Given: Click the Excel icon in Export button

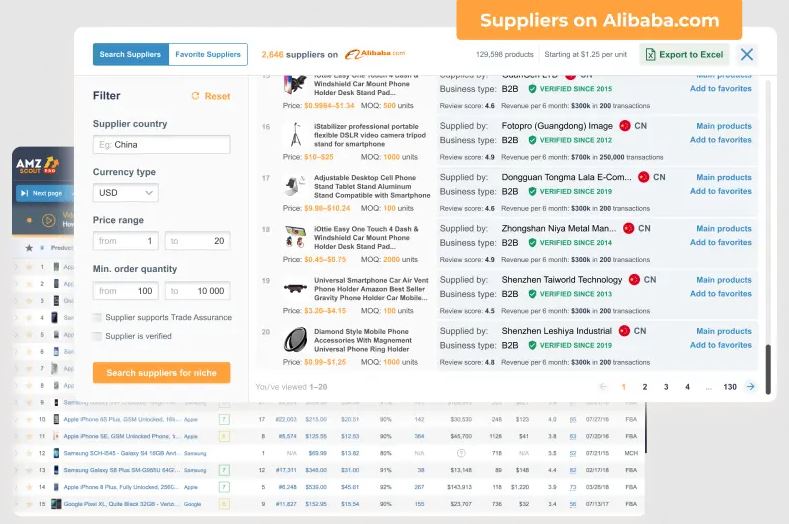Looking at the screenshot, I should pyautogui.click(x=650, y=54).
